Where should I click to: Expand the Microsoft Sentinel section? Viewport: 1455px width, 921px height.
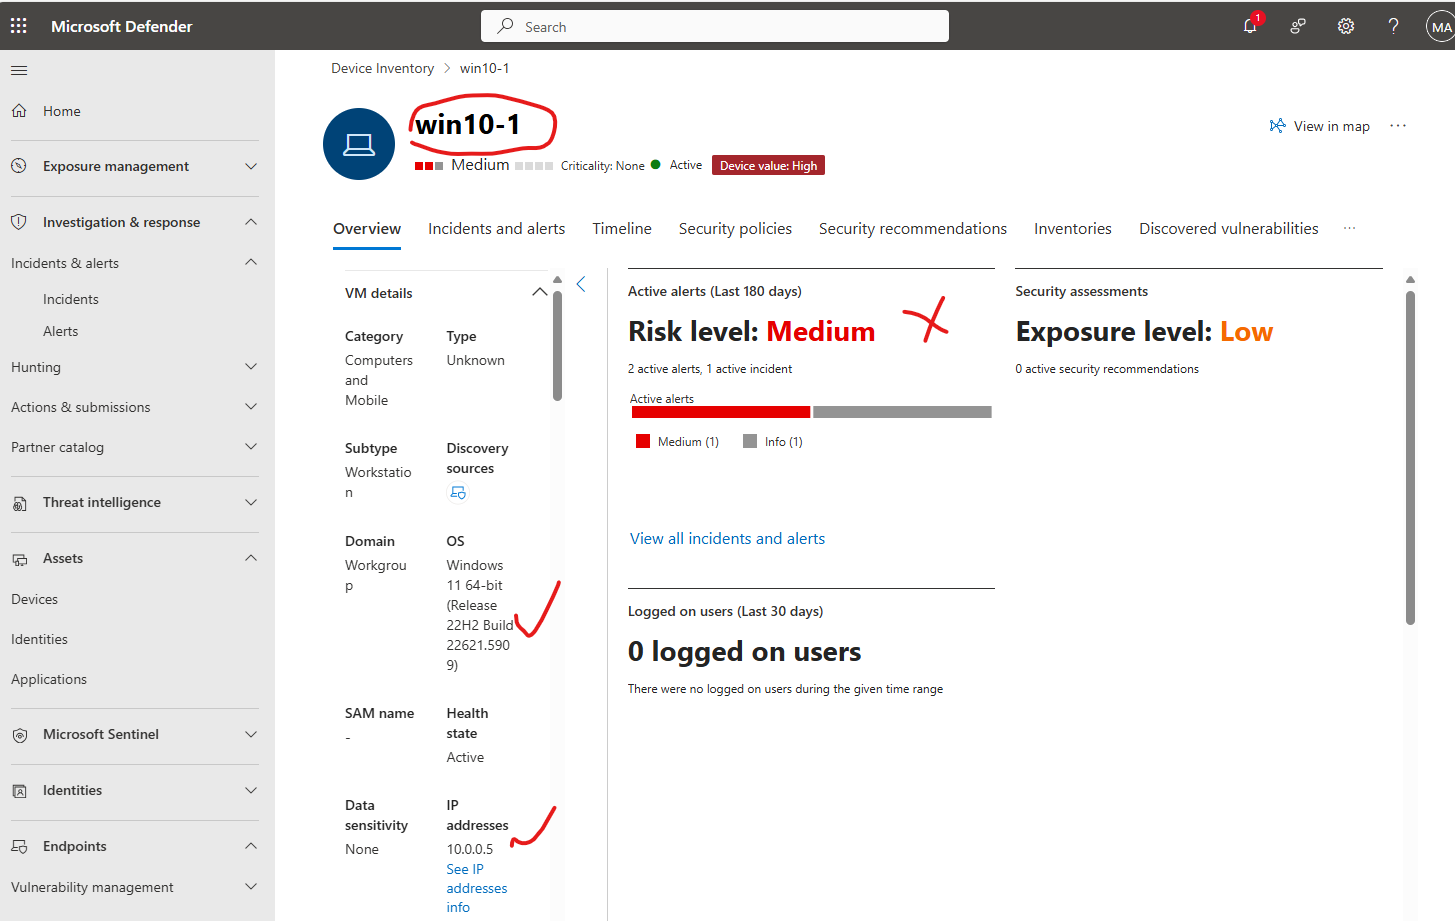(251, 734)
